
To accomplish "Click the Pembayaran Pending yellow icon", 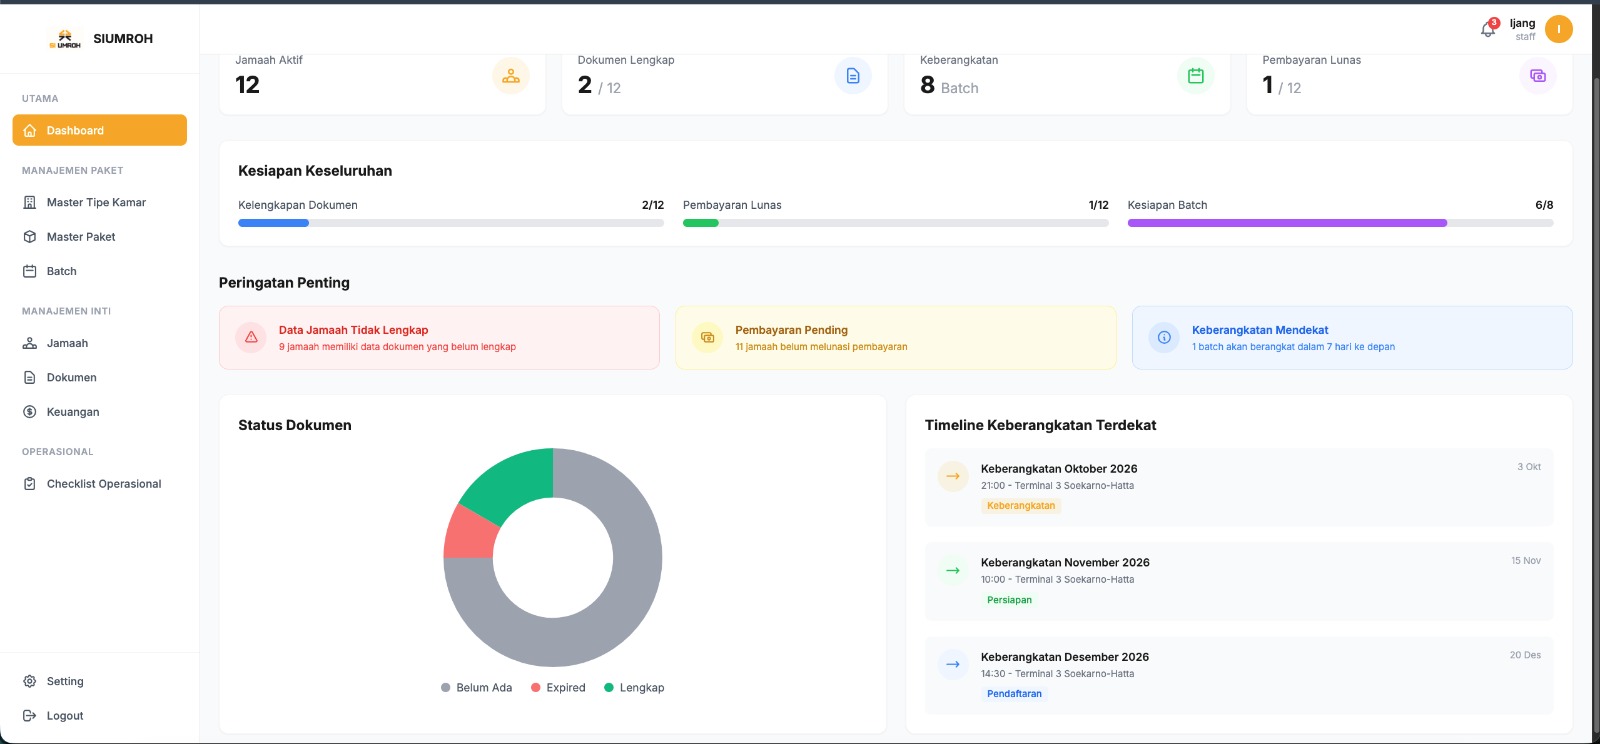I will tap(707, 337).
